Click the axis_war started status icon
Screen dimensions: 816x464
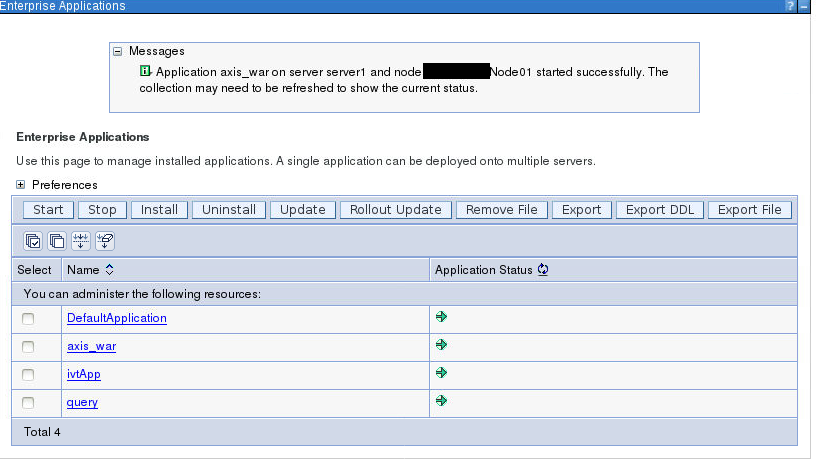pyautogui.click(x=441, y=345)
